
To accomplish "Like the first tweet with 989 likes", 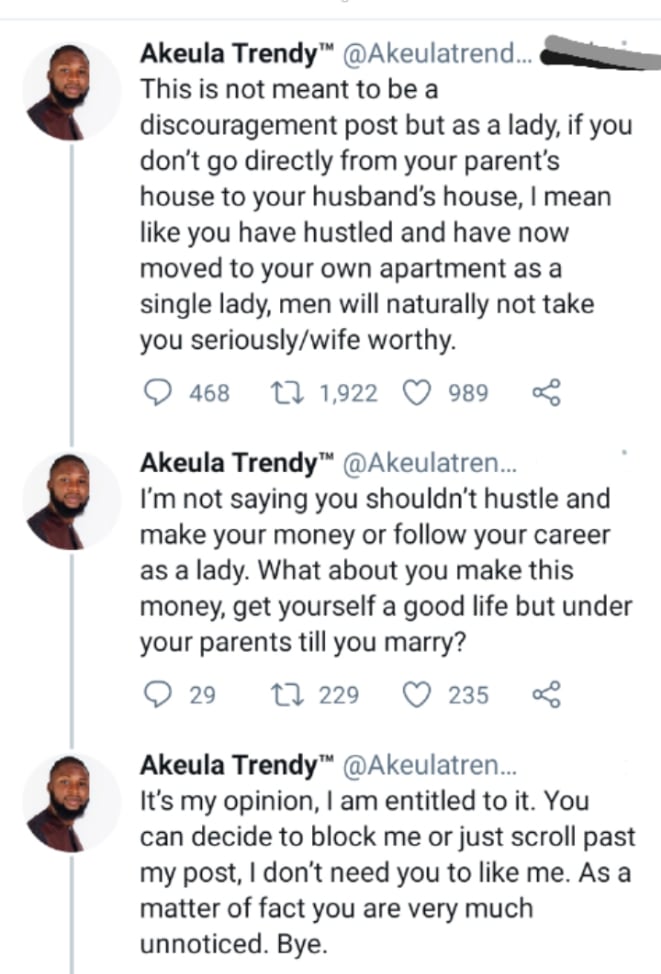I will [x=415, y=393].
